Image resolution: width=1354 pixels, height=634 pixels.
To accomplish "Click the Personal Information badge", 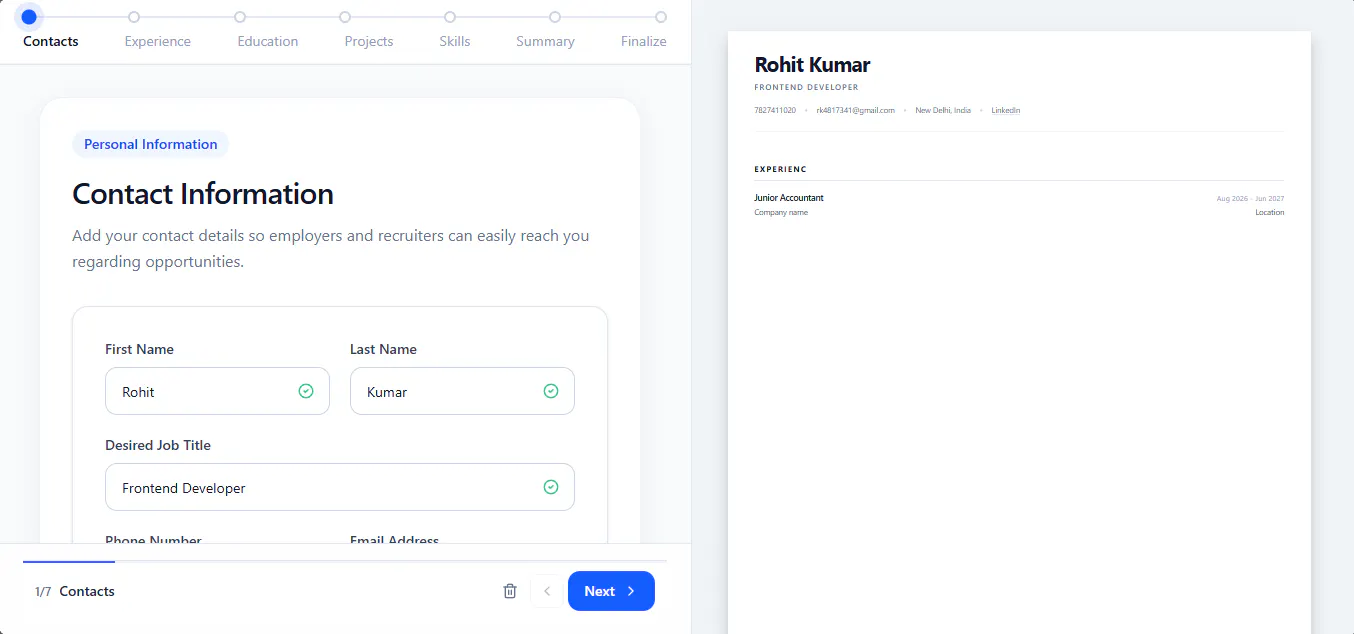I will pos(151,144).
